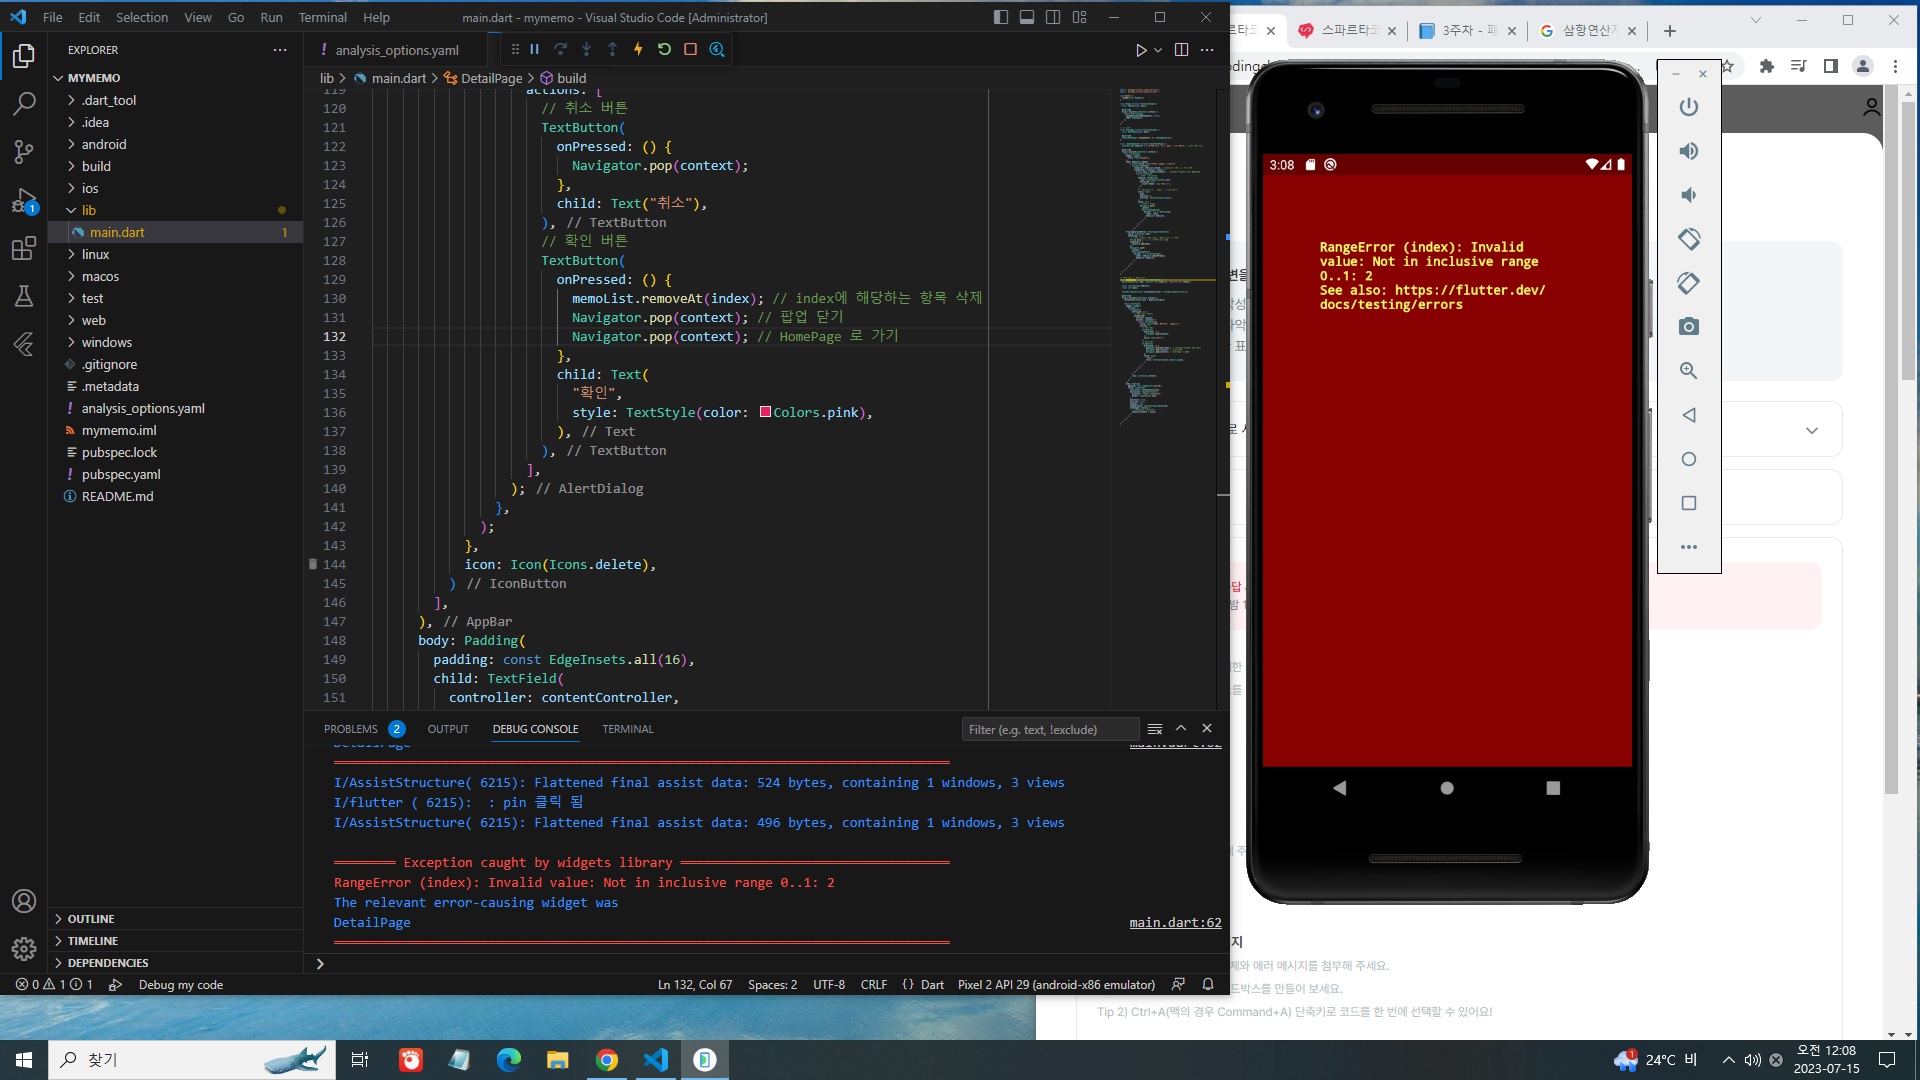This screenshot has width=1920, height=1080.
Task: Stop the debug session
Action: pyautogui.click(x=690, y=49)
